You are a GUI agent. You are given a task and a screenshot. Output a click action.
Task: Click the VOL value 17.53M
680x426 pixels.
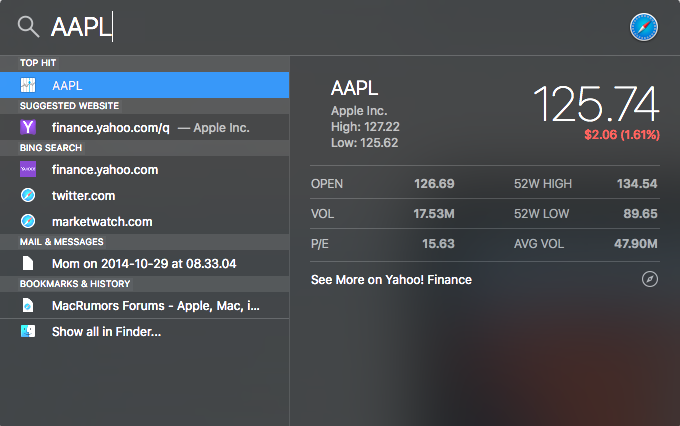[x=434, y=213]
